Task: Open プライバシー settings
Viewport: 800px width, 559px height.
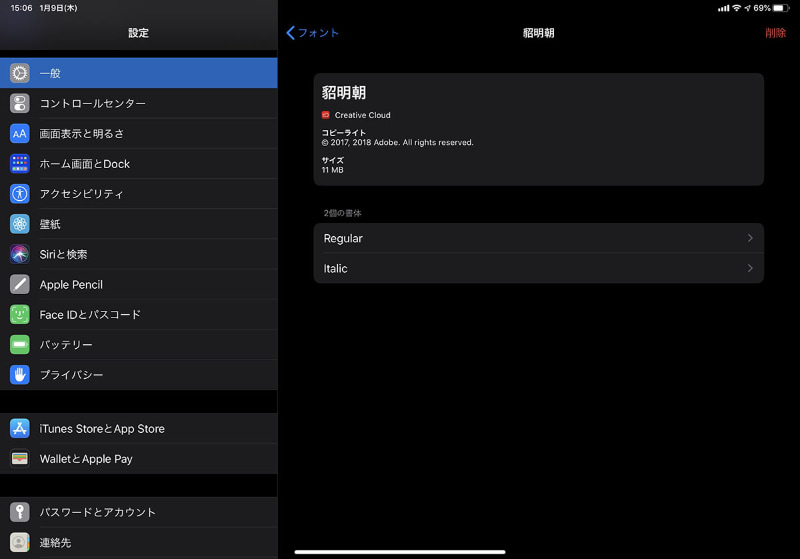Action: [x=139, y=374]
